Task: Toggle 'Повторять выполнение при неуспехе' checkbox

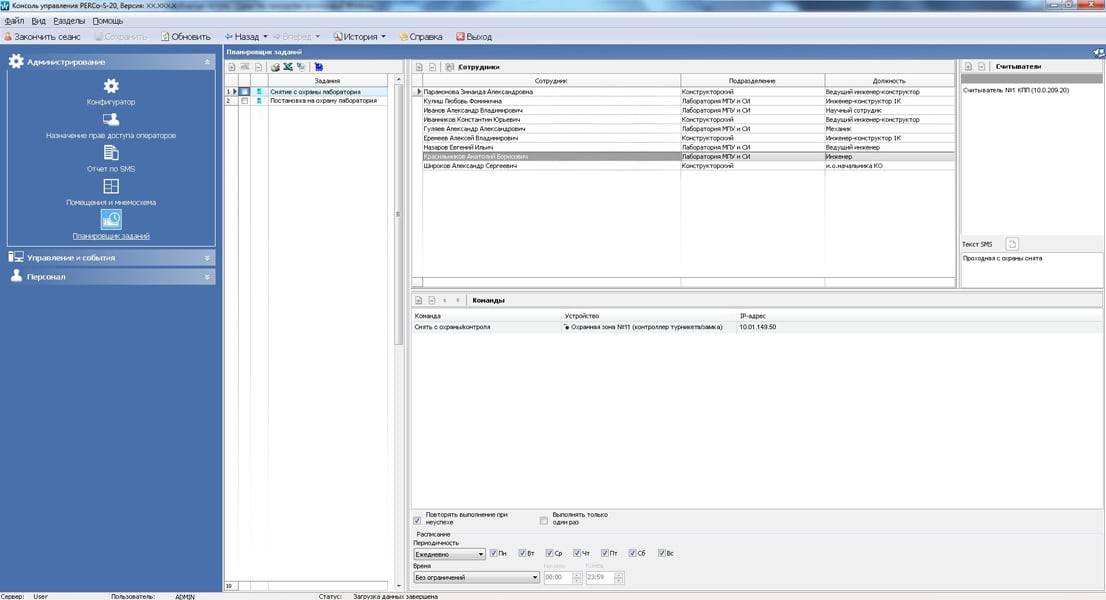Action: tap(417, 520)
